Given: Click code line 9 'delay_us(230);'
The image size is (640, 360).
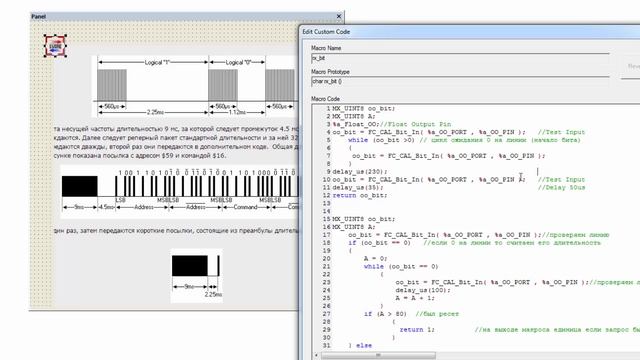Looking at the screenshot, I should [x=360, y=171].
